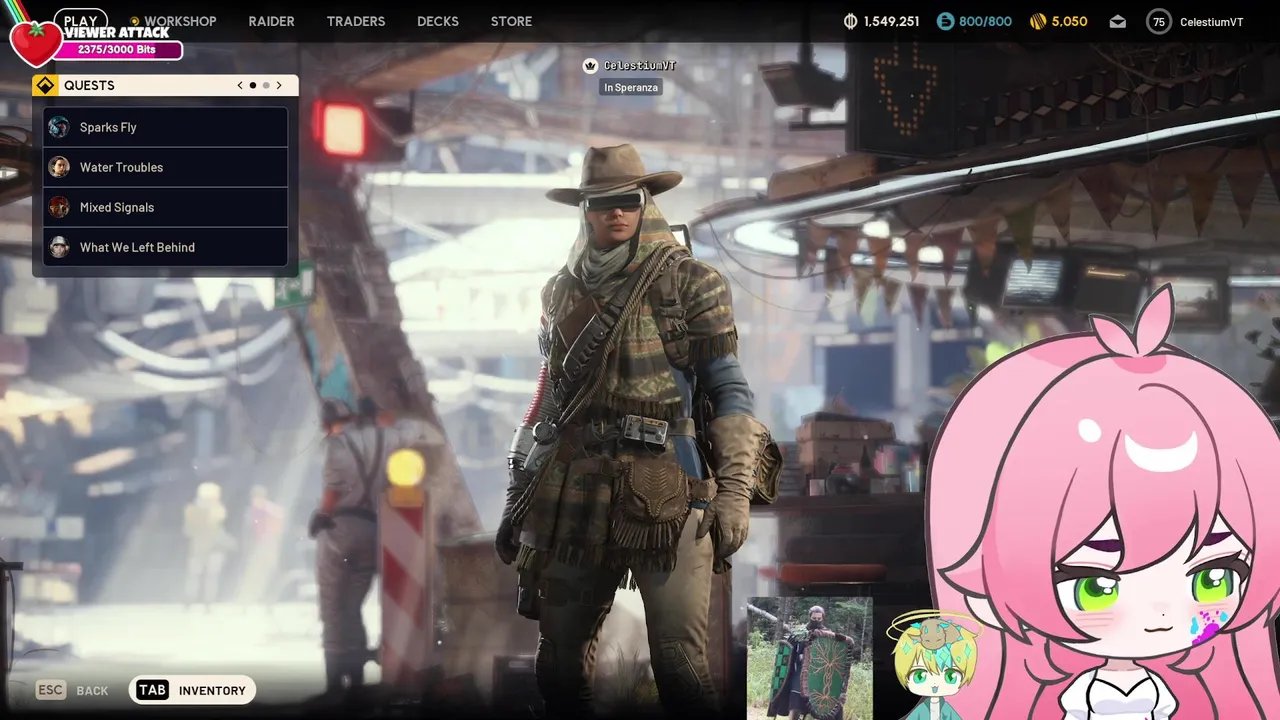Click the blue token icon beside 800/800

[x=945, y=21]
